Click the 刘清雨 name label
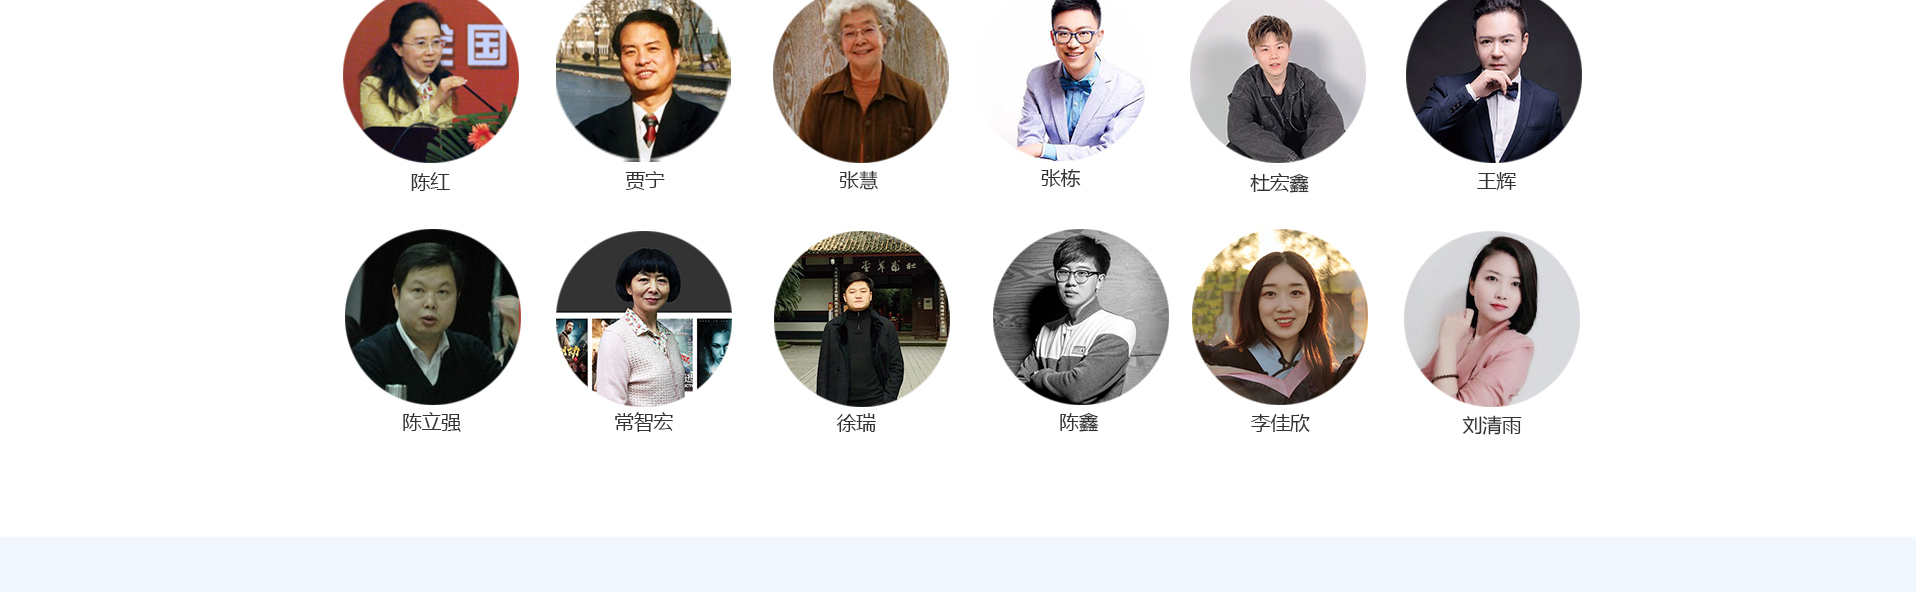Image resolution: width=1920 pixels, height=592 pixels. click(1492, 425)
